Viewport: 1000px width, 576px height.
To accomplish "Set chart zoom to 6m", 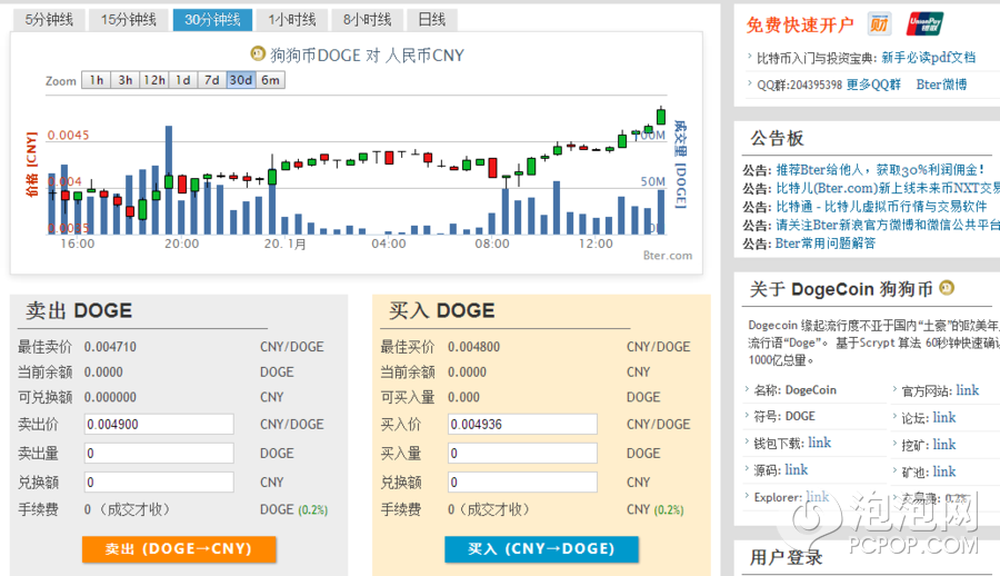I will coord(270,80).
